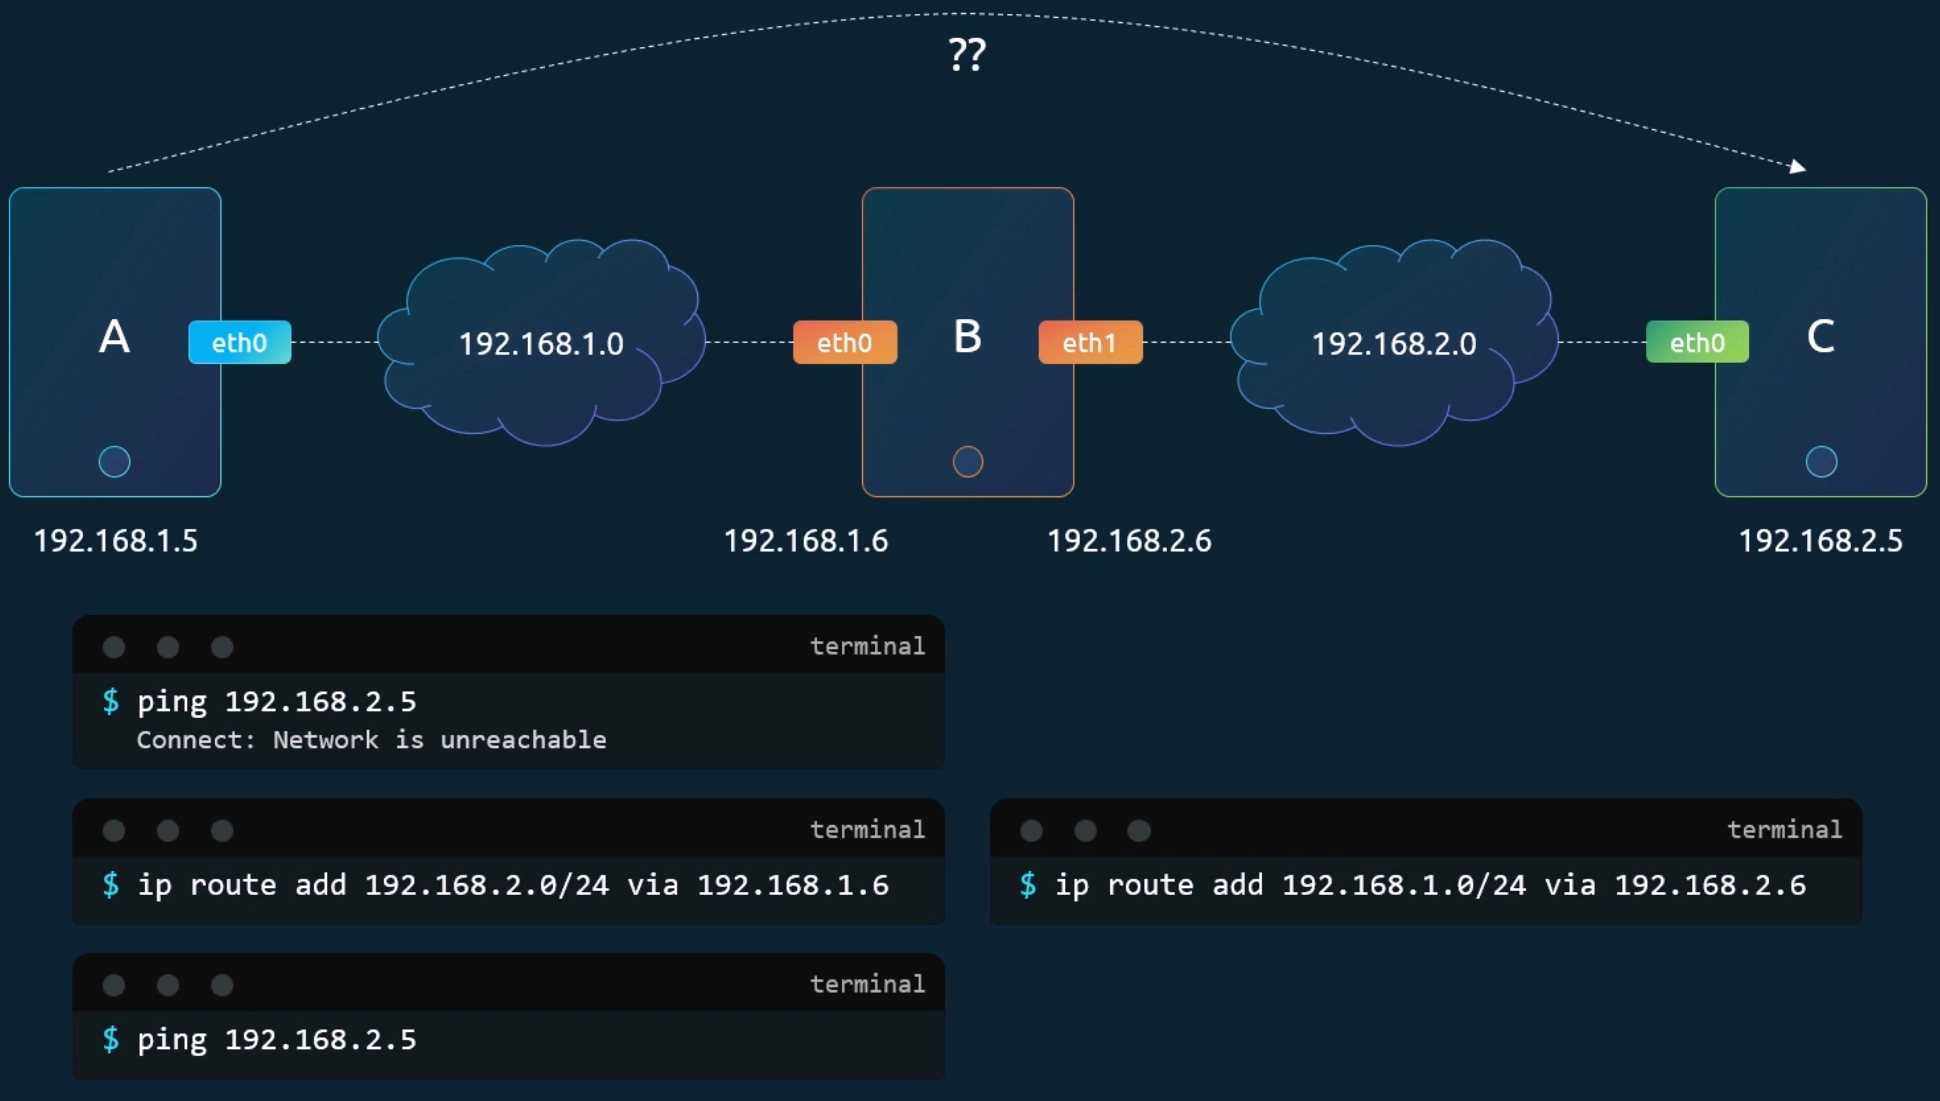1940x1101 pixels.
Task: Click the IP address 192.168.1.5 label
Action: (116, 541)
